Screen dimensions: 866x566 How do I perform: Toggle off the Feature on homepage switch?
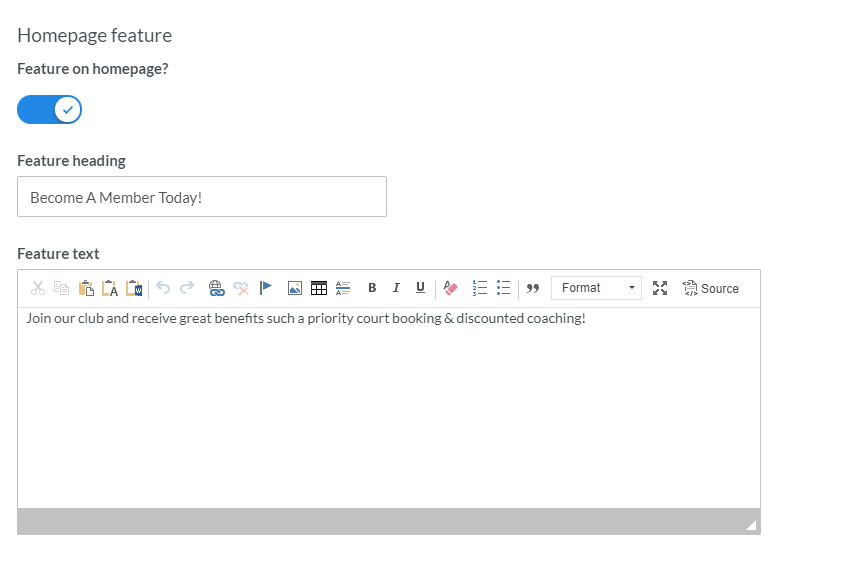tap(49, 110)
